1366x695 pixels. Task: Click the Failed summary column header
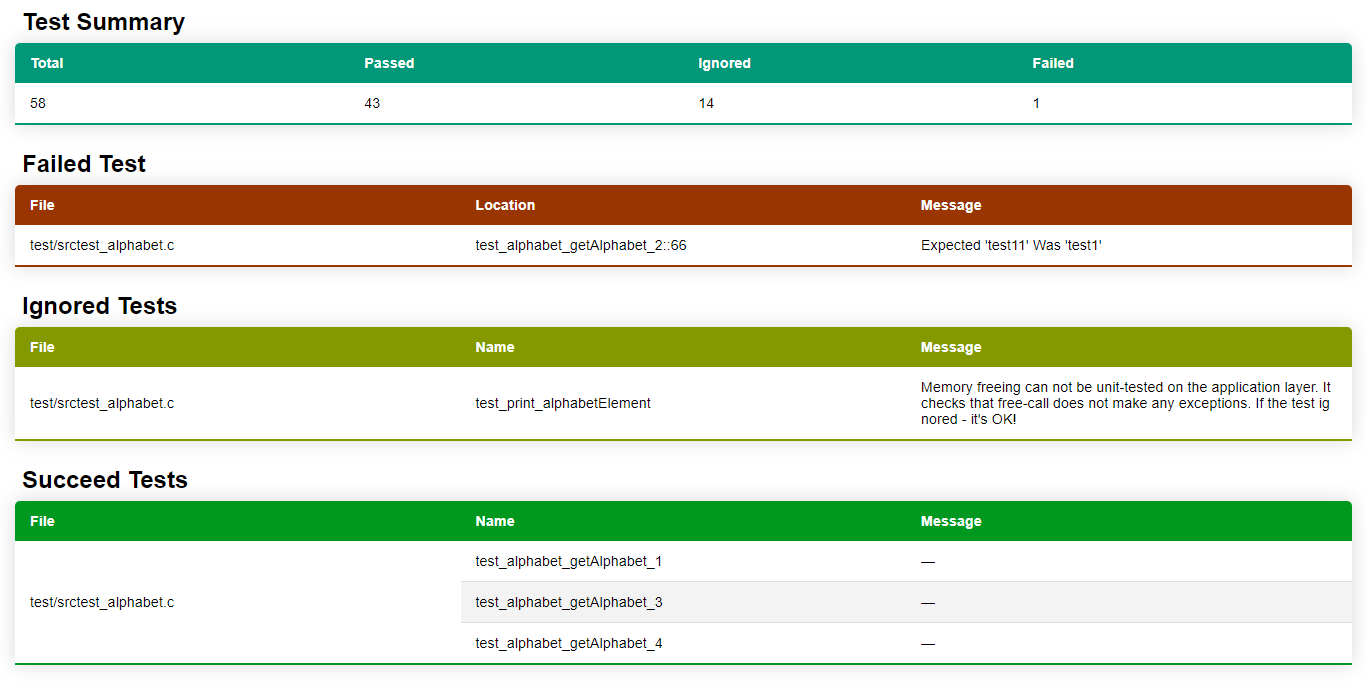coord(1053,63)
